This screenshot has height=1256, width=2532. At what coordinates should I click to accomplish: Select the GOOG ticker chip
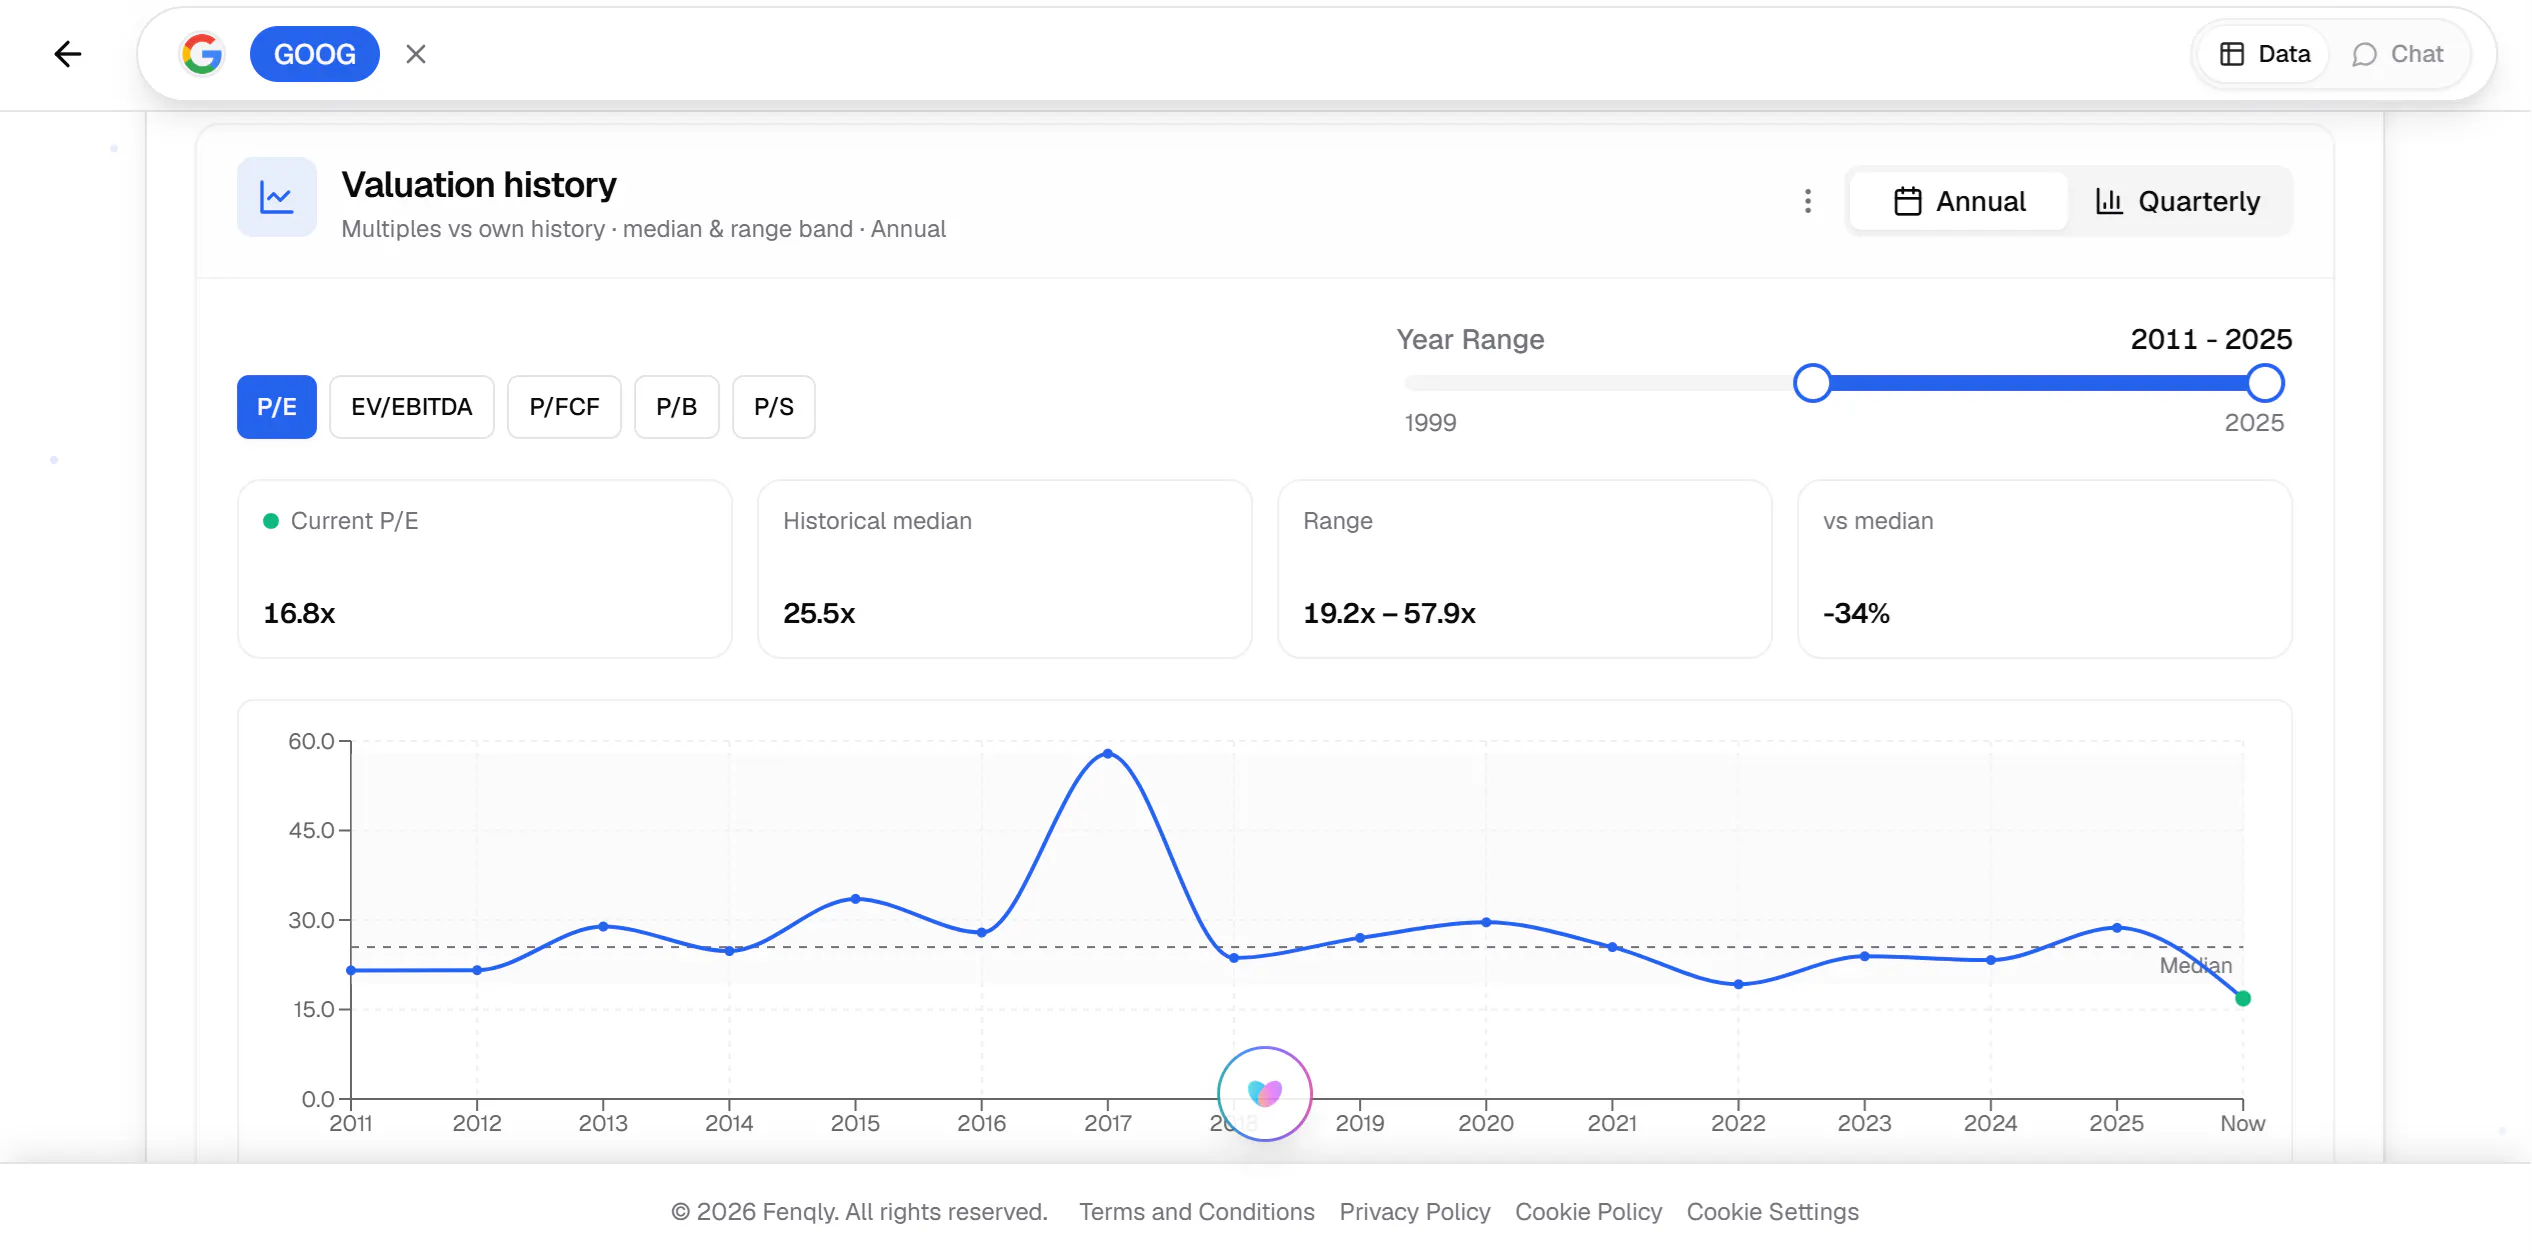click(314, 54)
